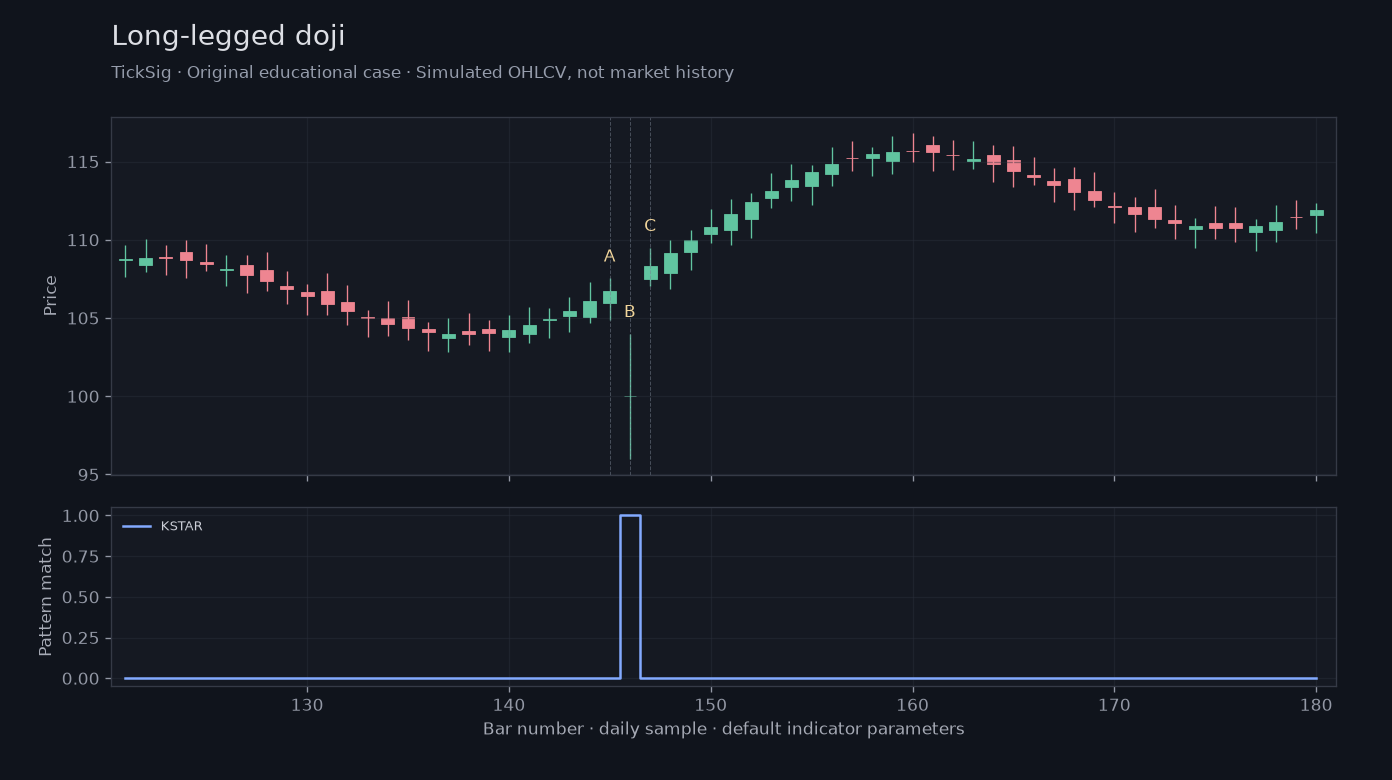Viewport: 1392px width, 780px height.
Task: Select the annotation label B
Action: (x=630, y=312)
